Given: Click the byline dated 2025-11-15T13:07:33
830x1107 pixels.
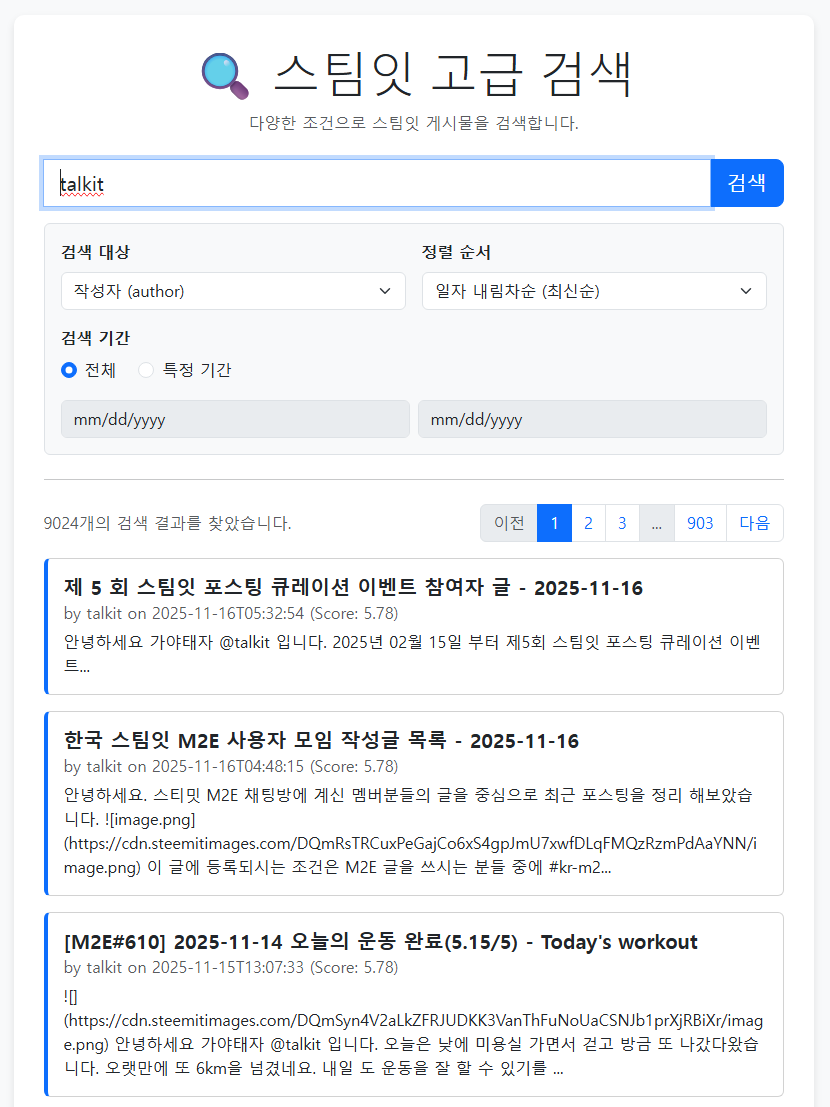Looking at the screenshot, I should pos(231,967).
